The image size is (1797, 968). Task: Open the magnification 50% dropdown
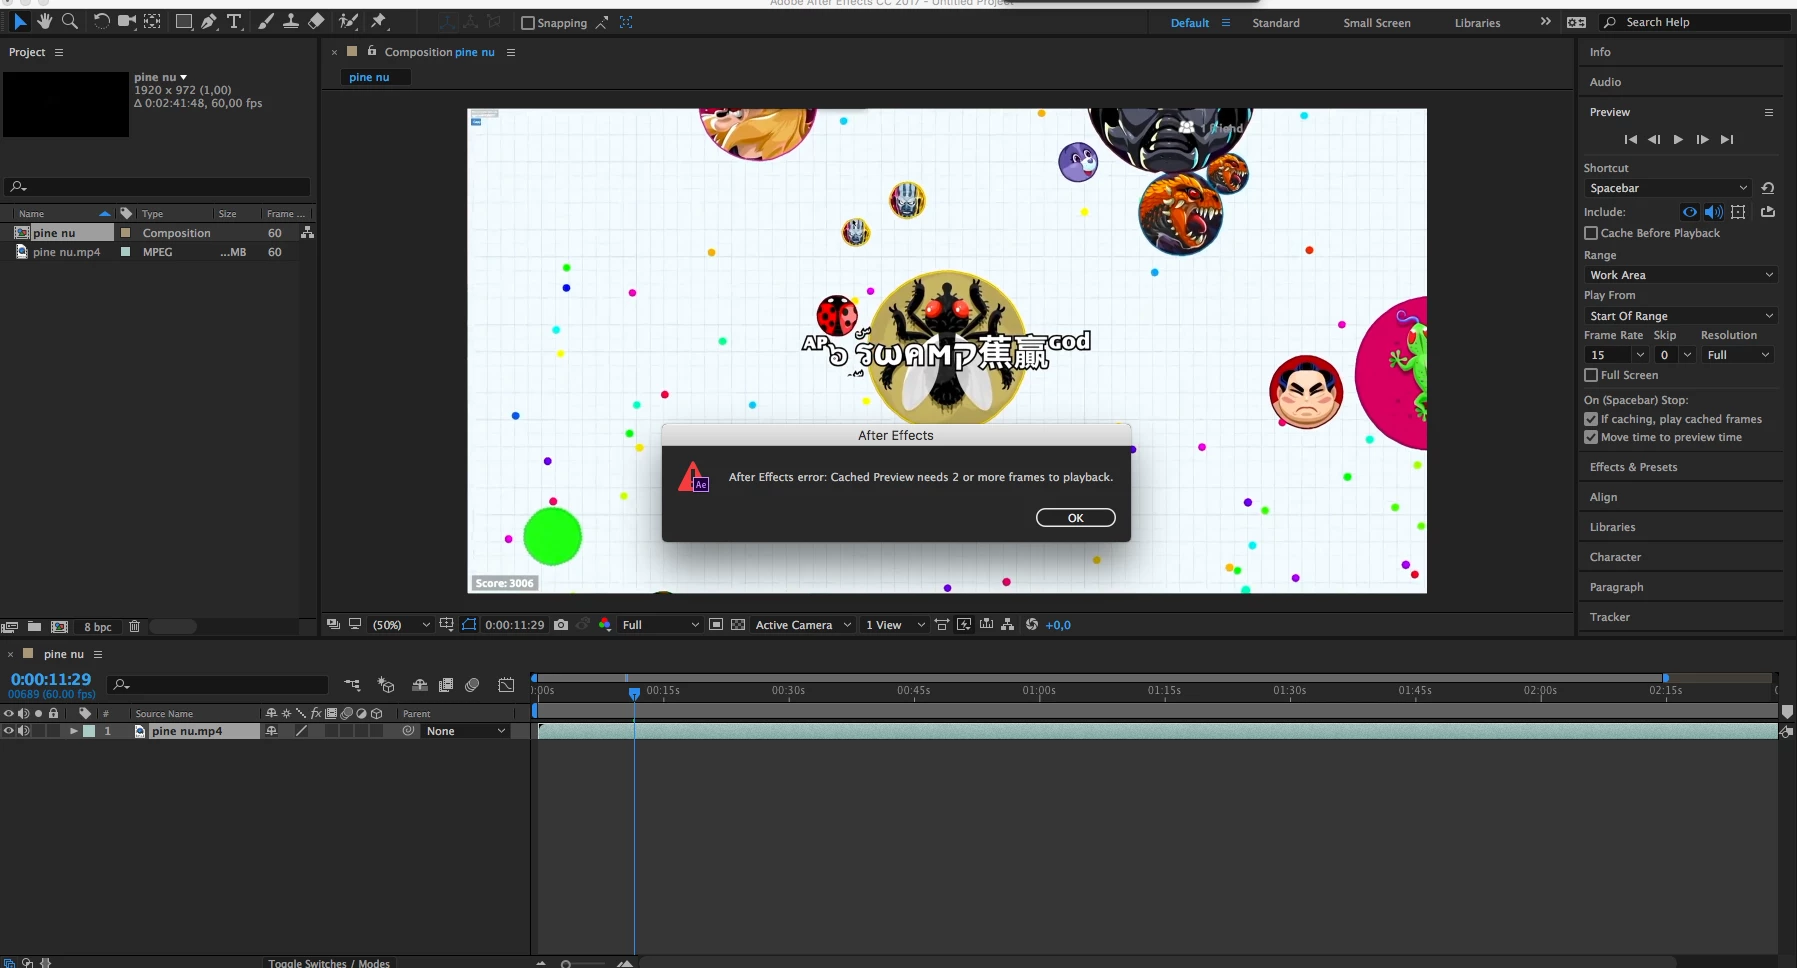pos(401,625)
